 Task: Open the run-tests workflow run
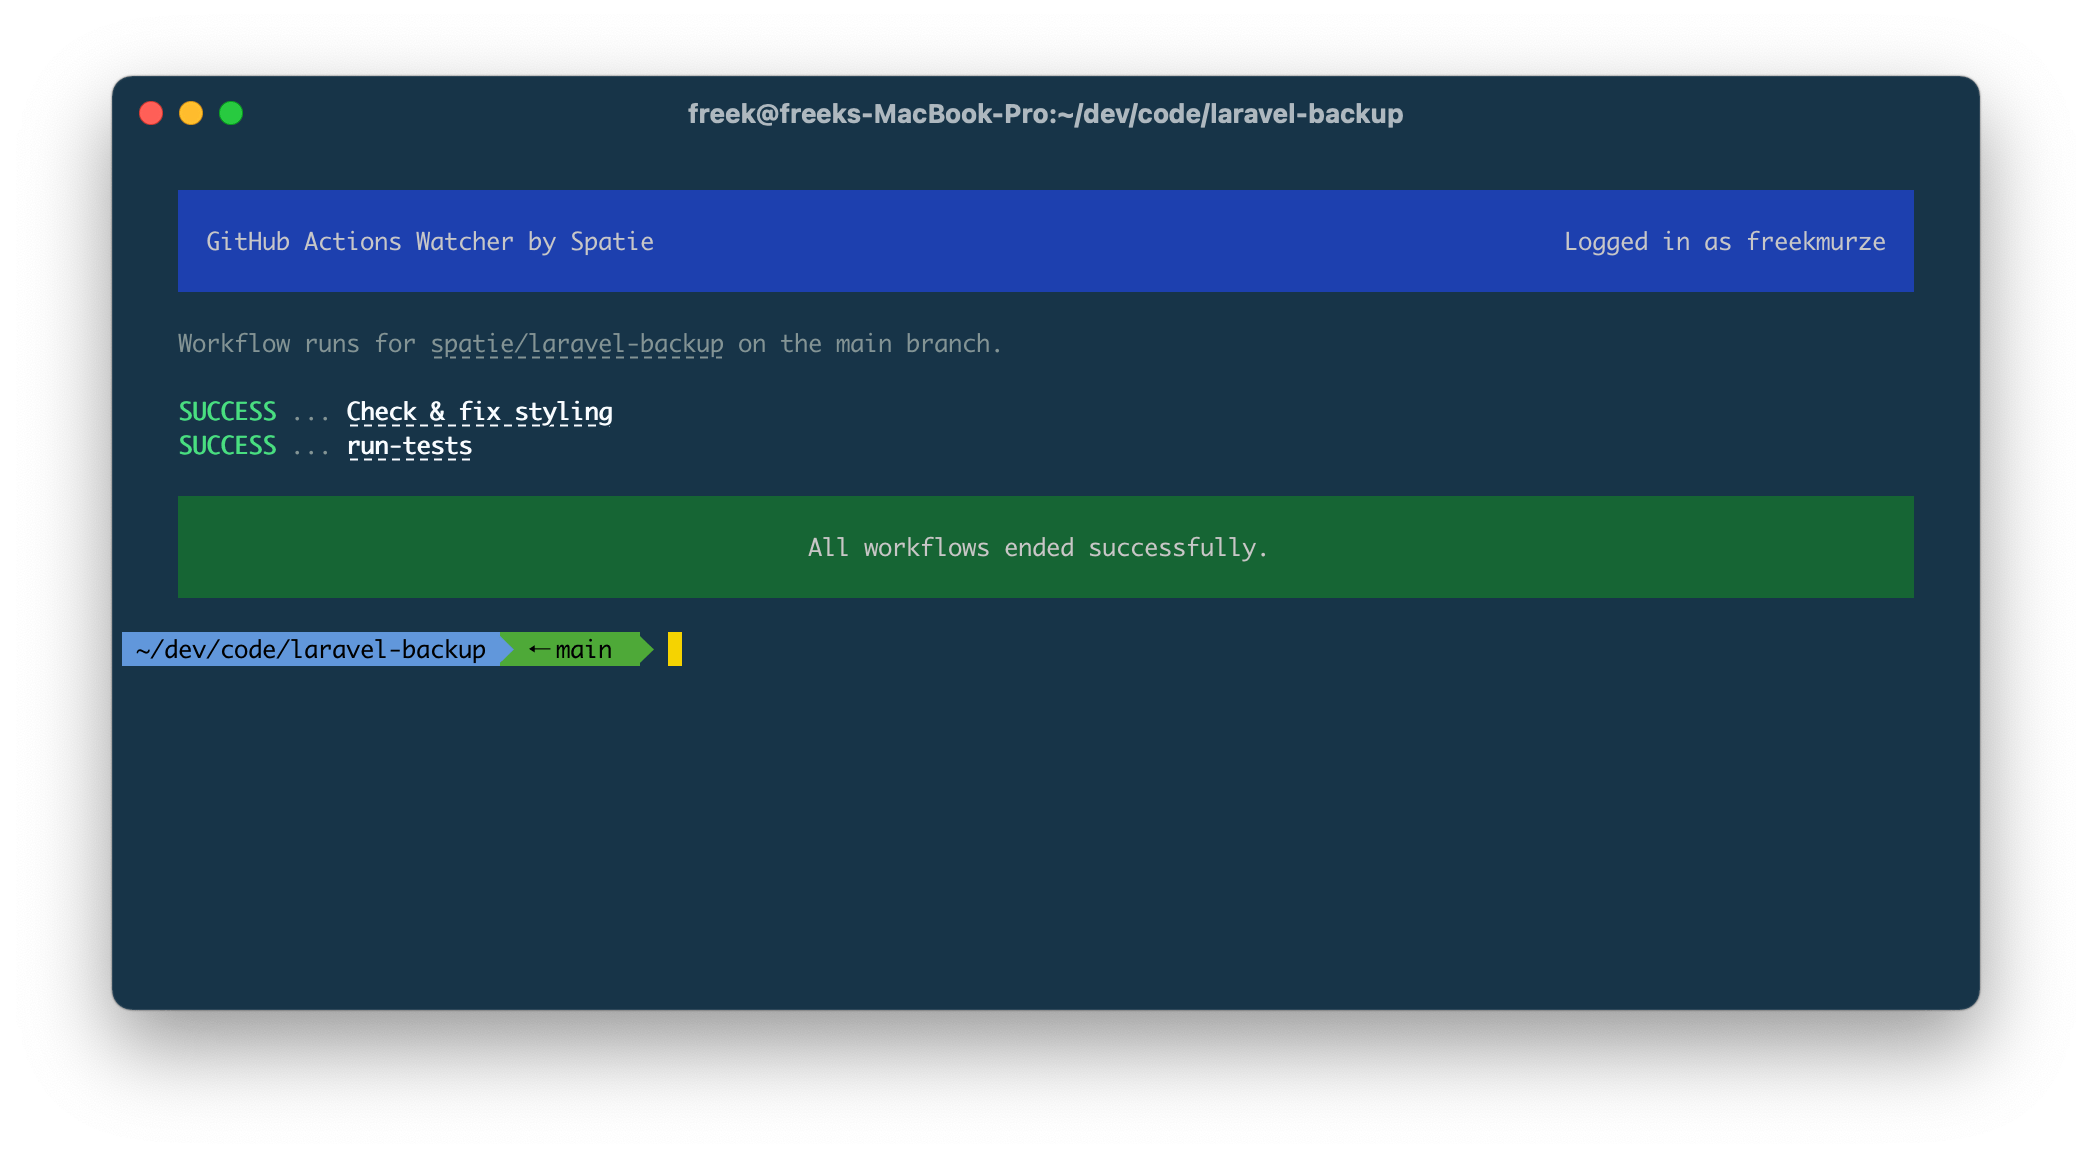point(410,445)
